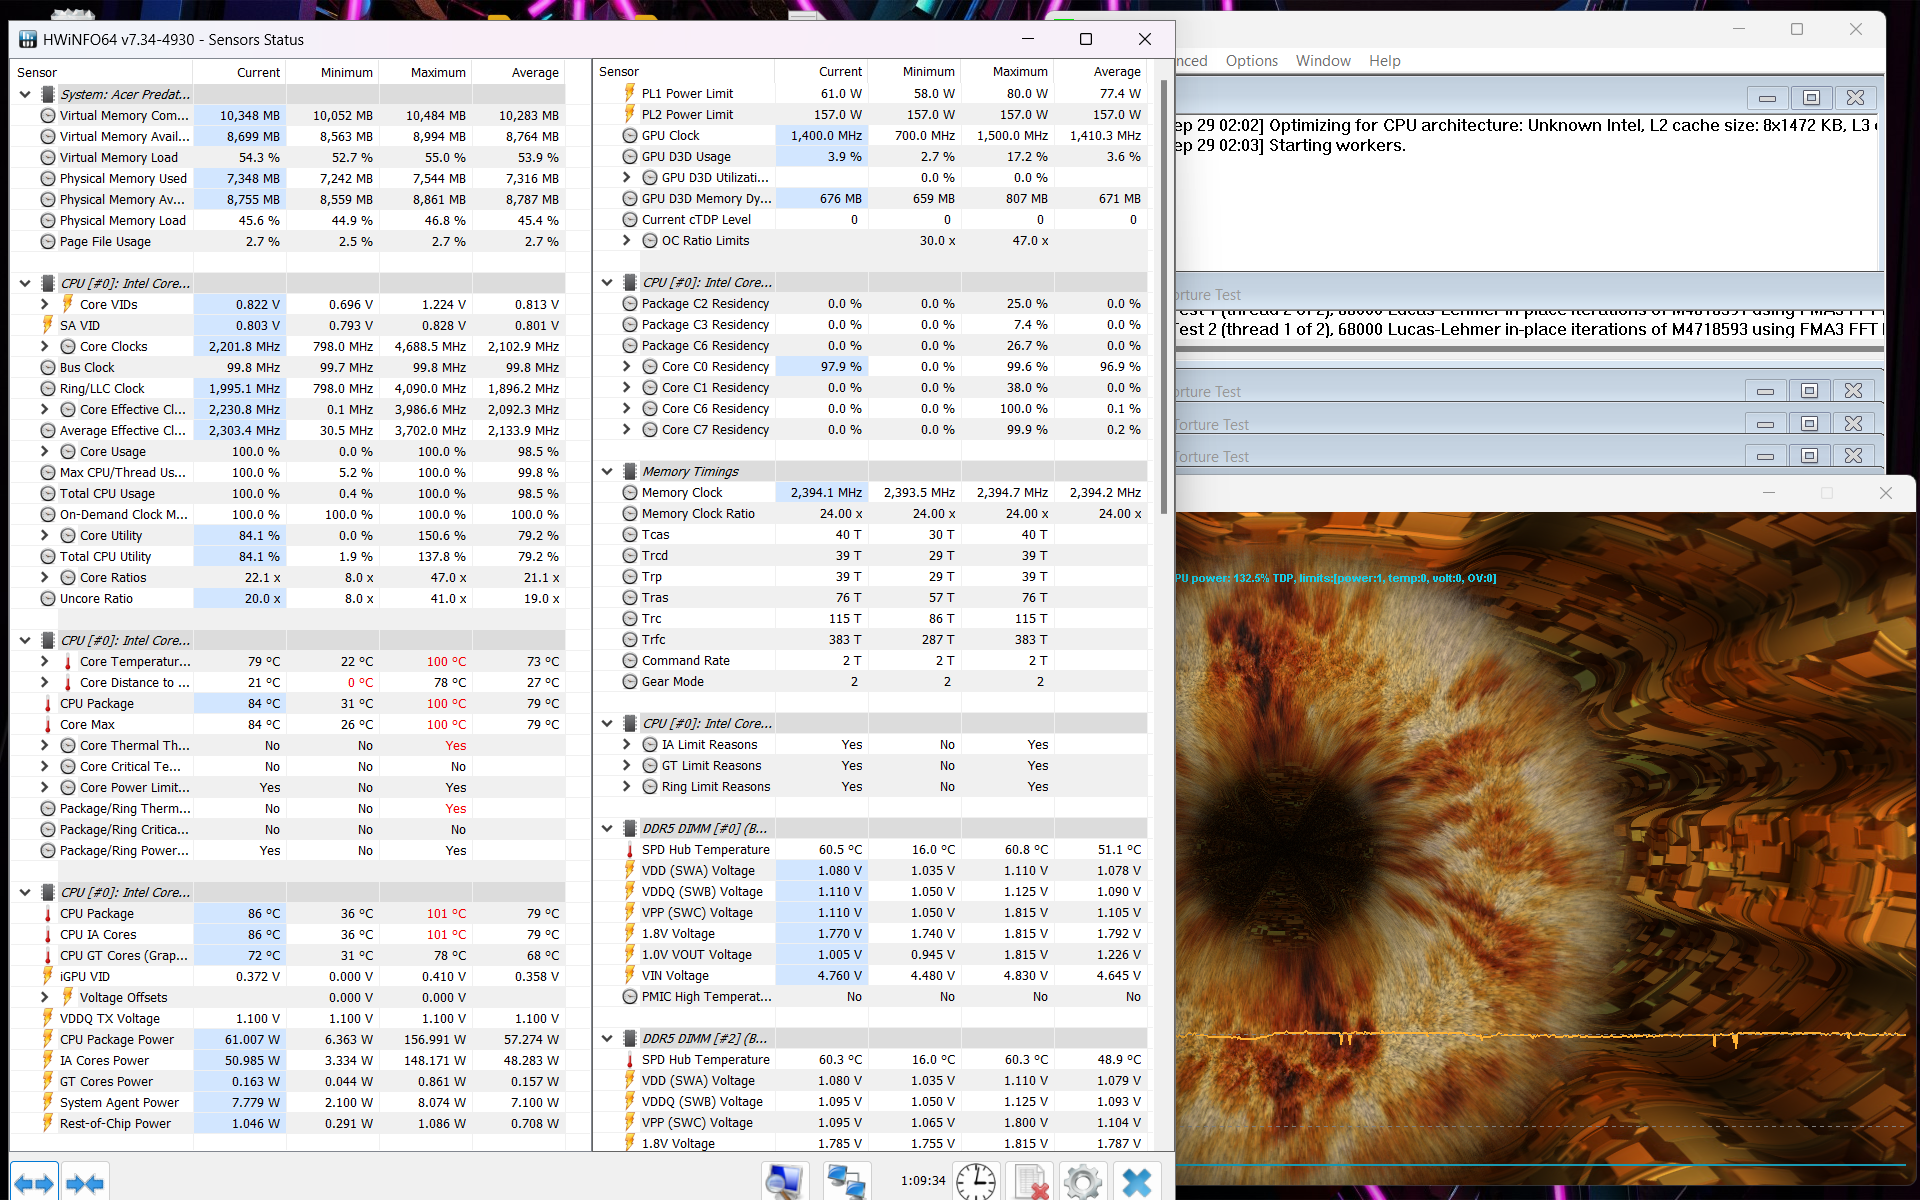Screen dimensions: 1920x1200
Task: Collapse the Memory Timings section
Action: coord(607,471)
